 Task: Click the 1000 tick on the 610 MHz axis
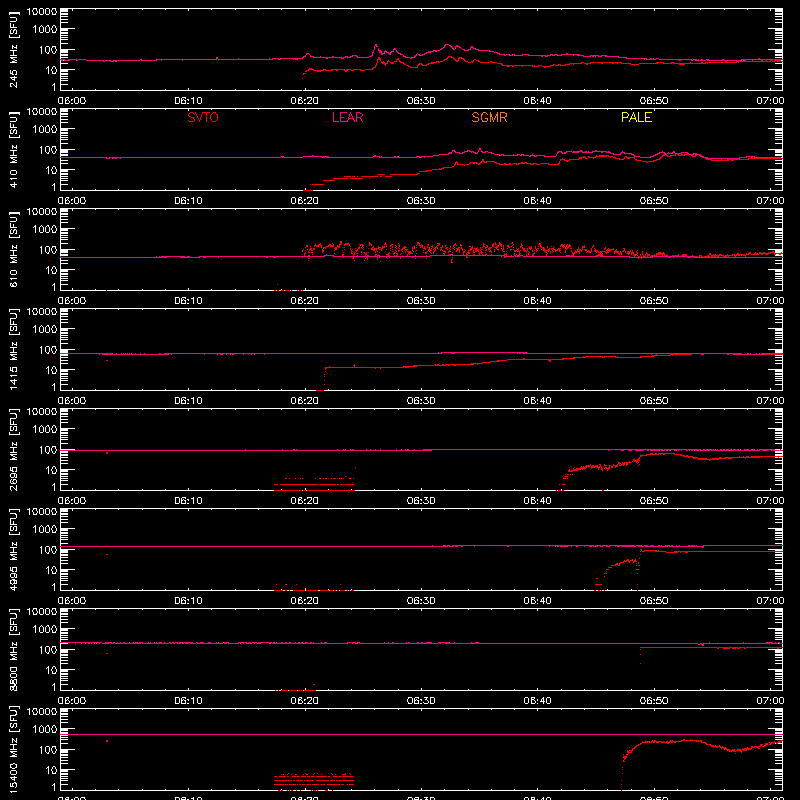coord(45,230)
